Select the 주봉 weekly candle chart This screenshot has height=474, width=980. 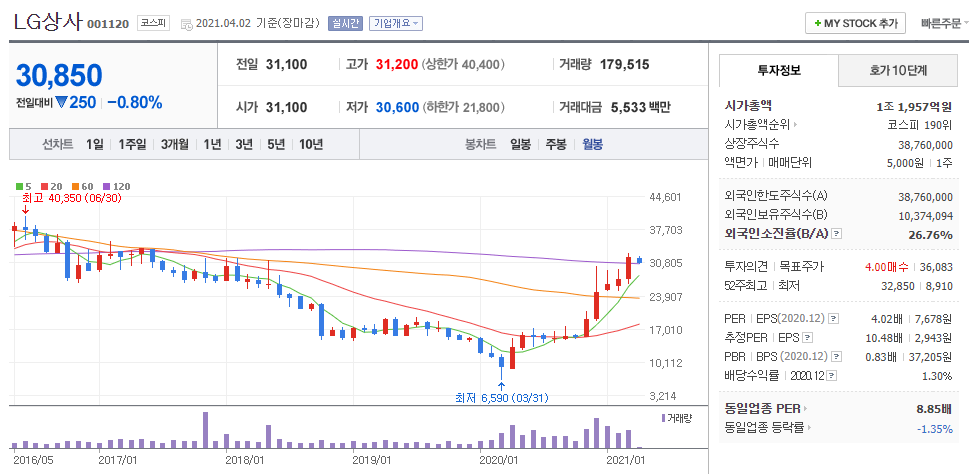556,144
